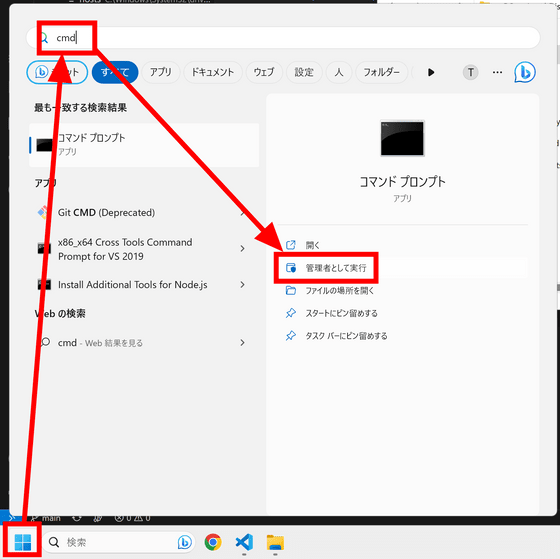The width and height of the screenshot is (560, 559).
Task: Expand the cmd Web search chevron
Action: coord(242,343)
